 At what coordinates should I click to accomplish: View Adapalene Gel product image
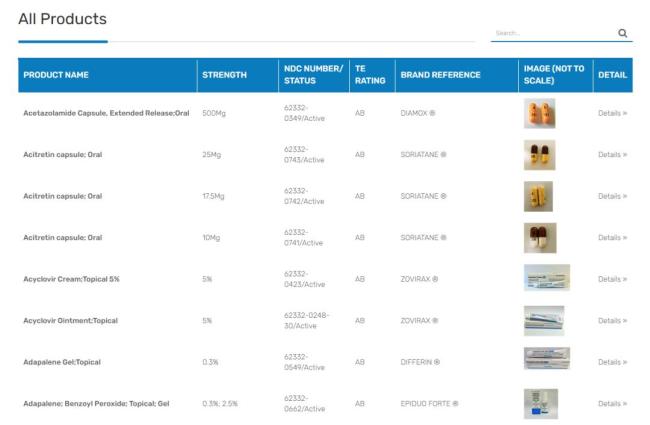(x=547, y=358)
